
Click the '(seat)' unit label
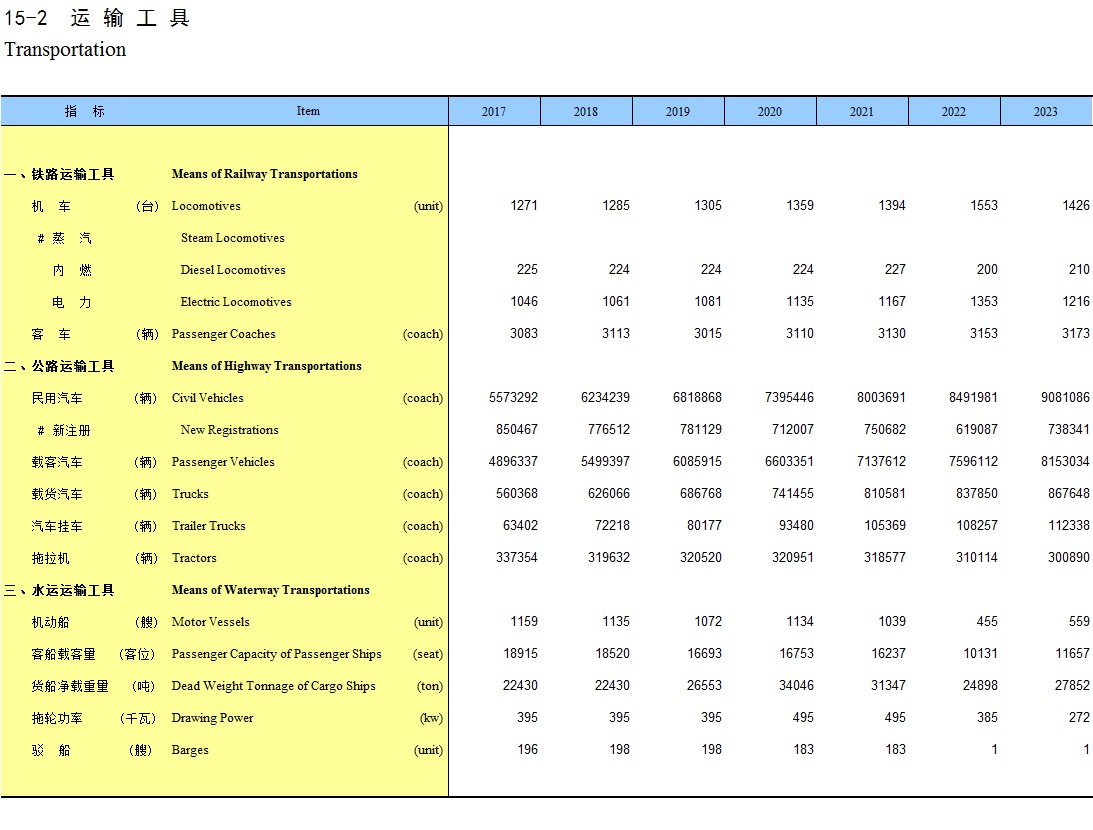pyautogui.click(x=428, y=654)
